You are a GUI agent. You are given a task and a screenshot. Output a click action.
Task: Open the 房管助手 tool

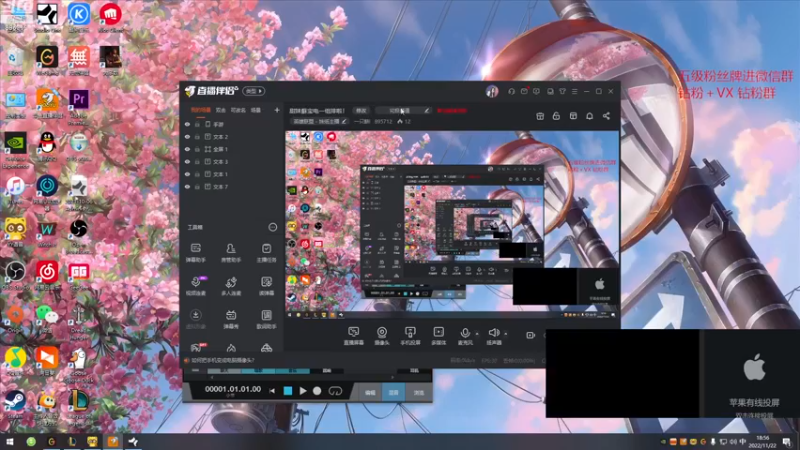[231, 253]
